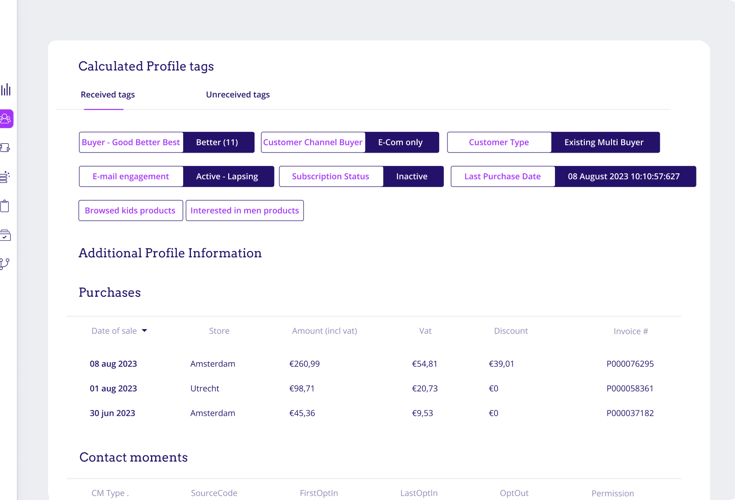
Task: Click the highlighted profiles people icon
Action: click(x=6, y=119)
